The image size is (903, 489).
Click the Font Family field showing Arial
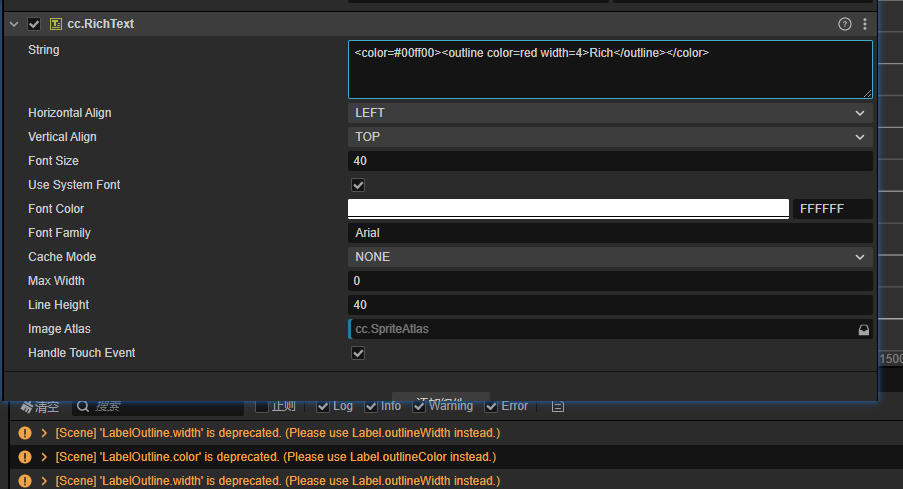(610, 233)
